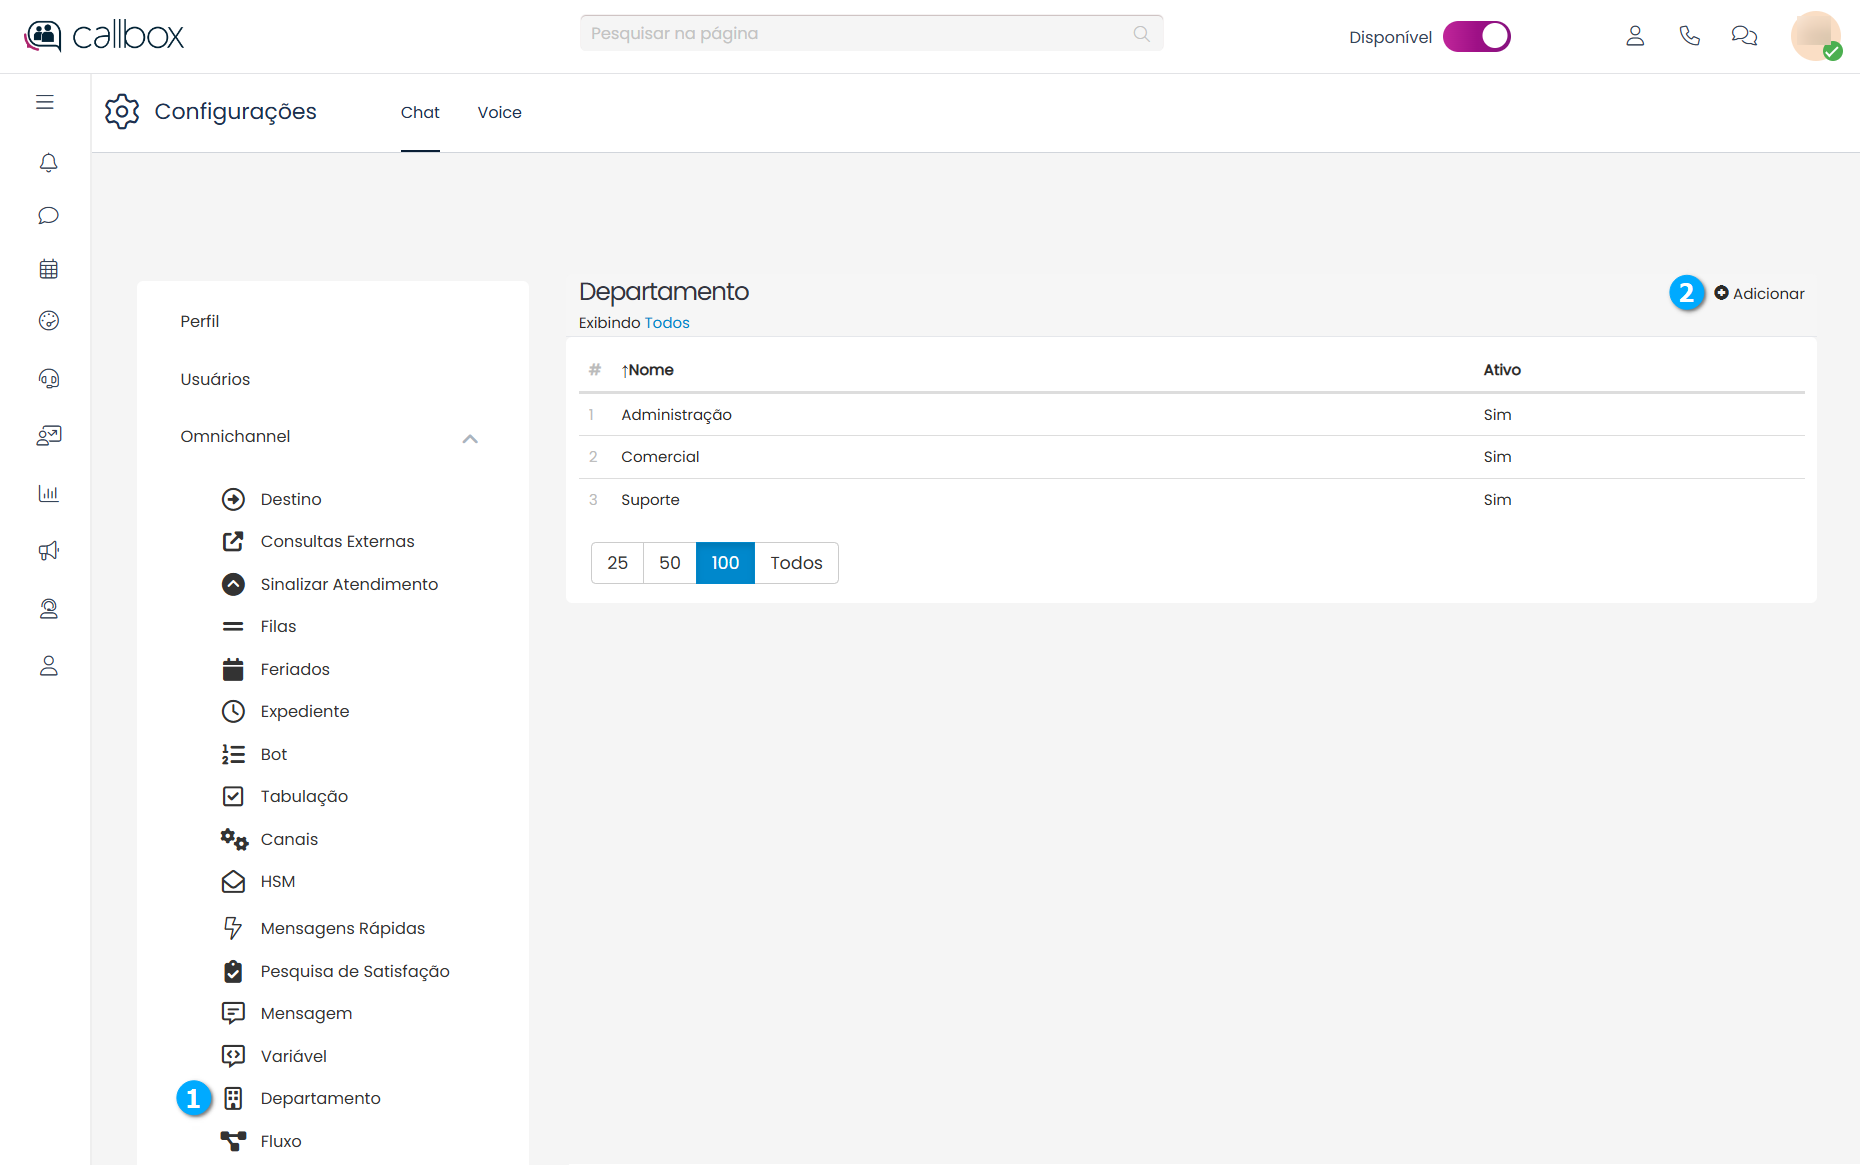Open Mensagens Rápidas in settings menu
The image size is (1860, 1165).
click(342, 928)
